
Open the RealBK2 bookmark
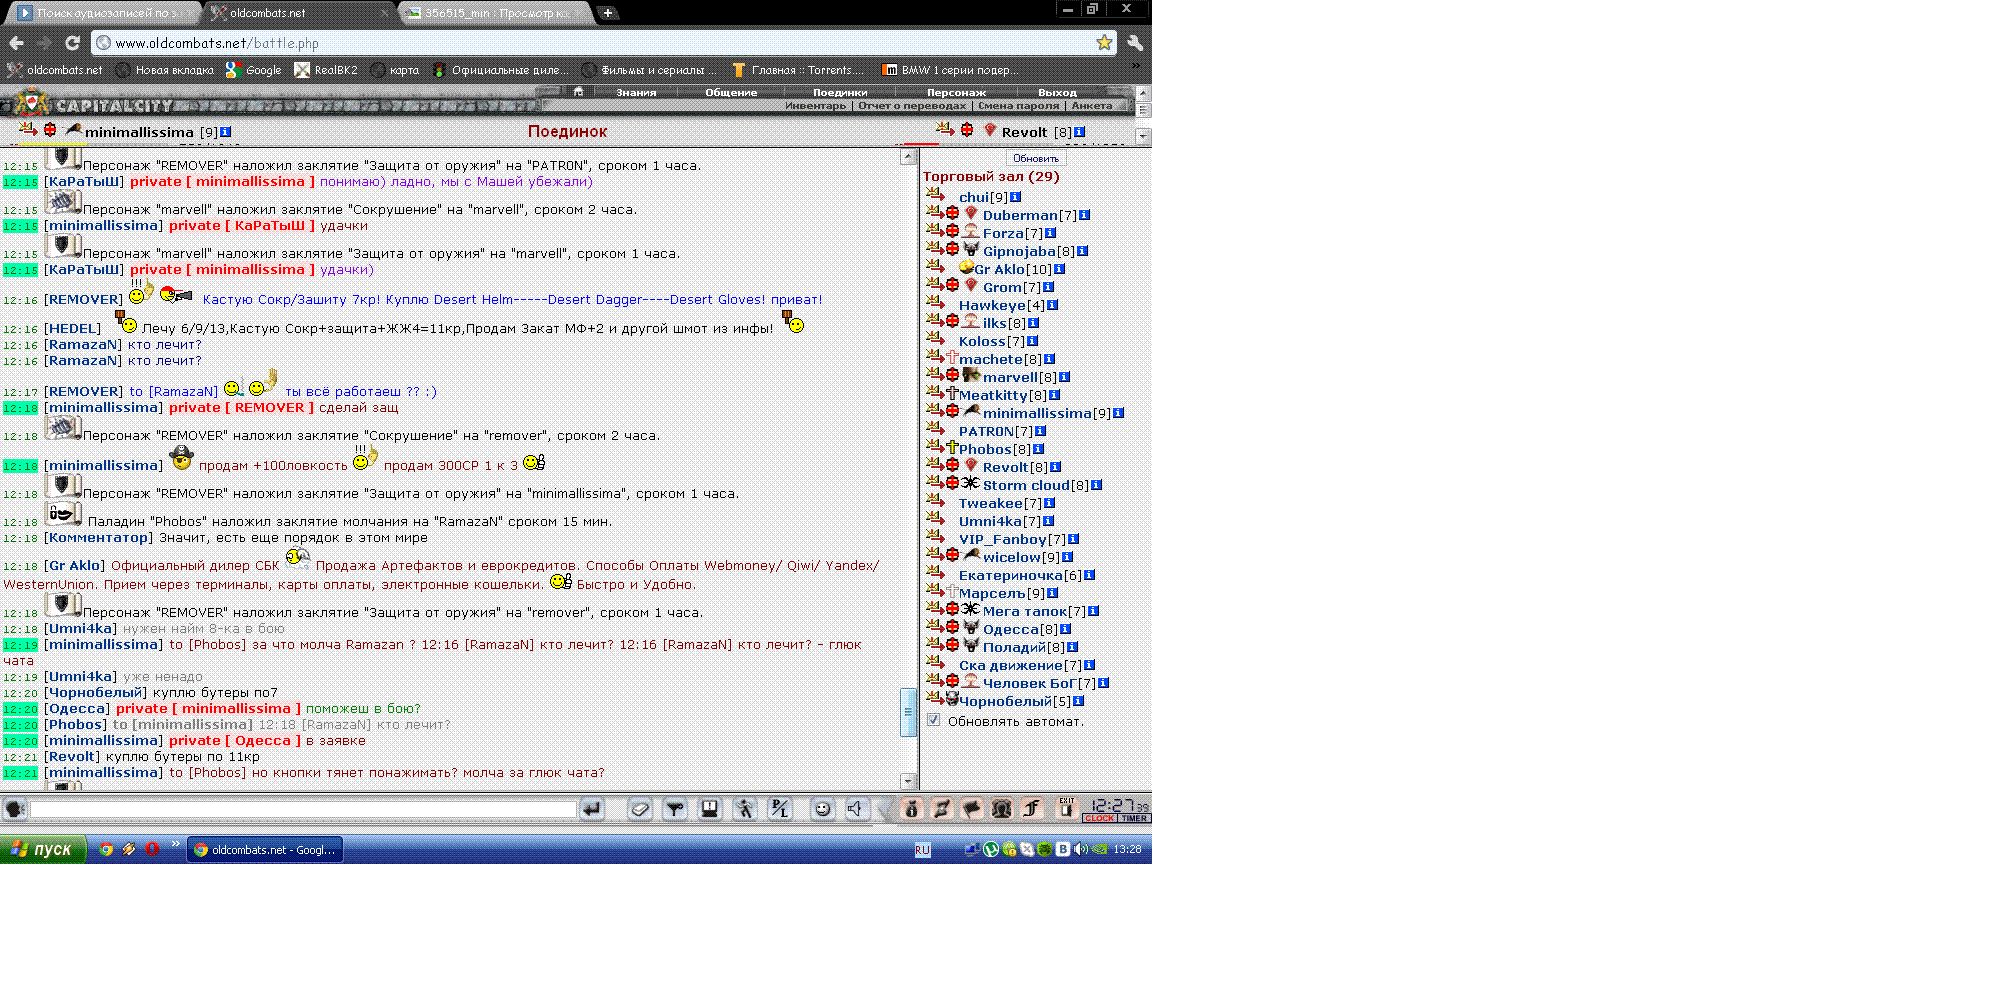coord(326,70)
